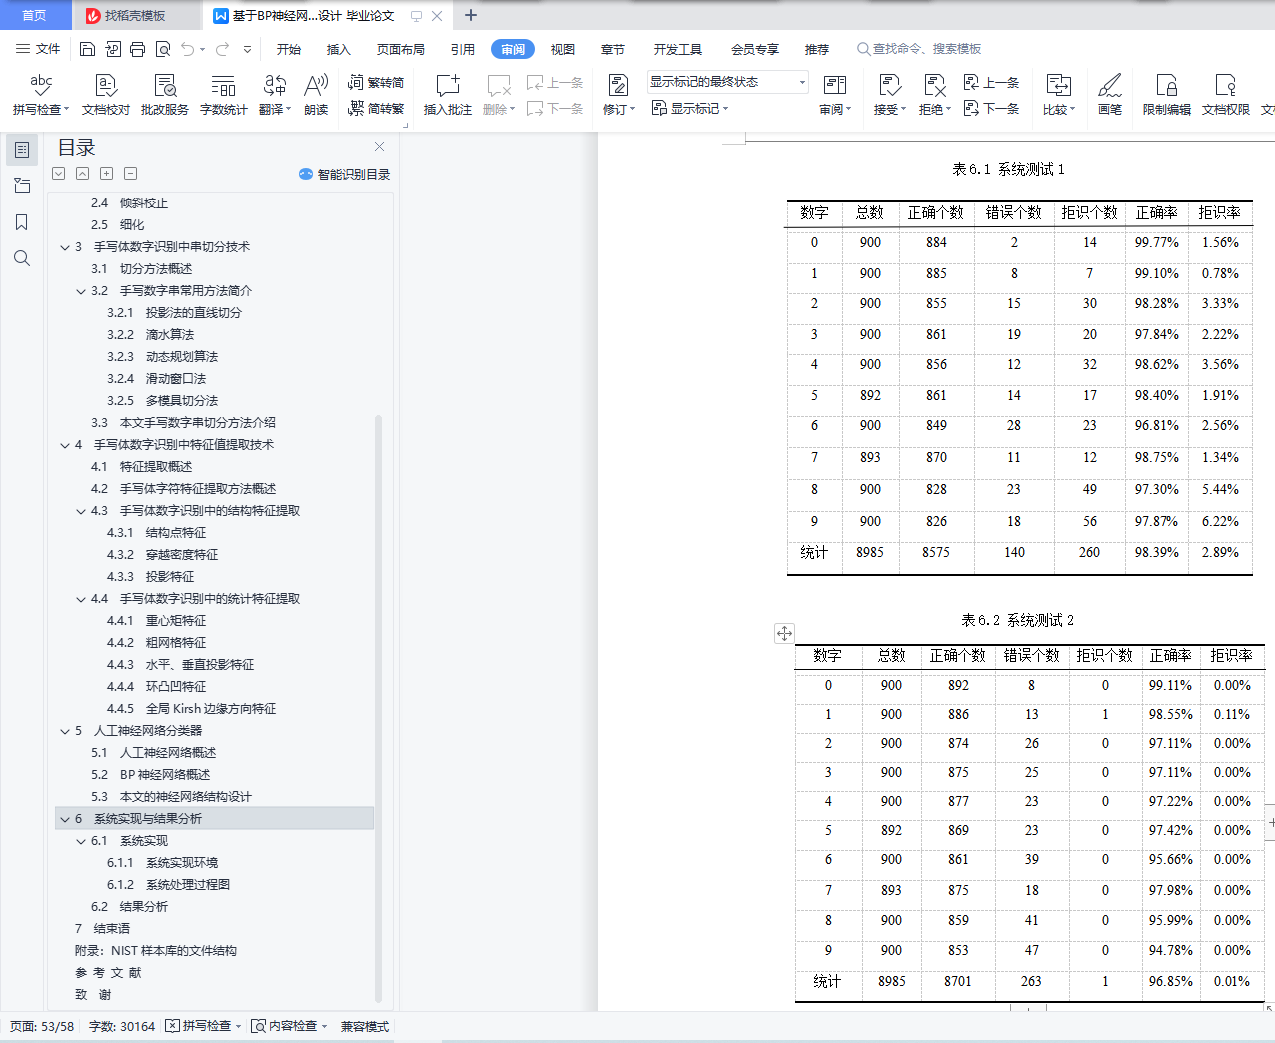Switch to the 插入 ribbon tab
This screenshot has width=1275, height=1043.
pos(339,49)
